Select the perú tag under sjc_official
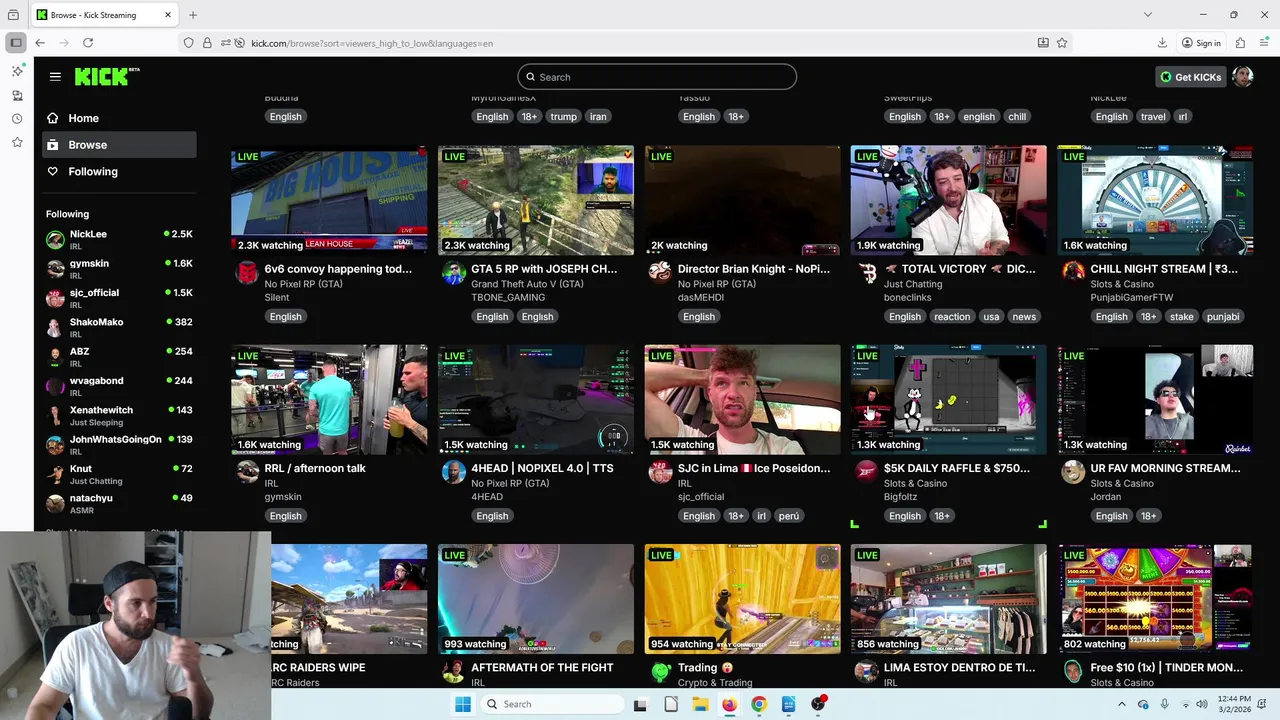This screenshot has width=1280, height=720. (x=789, y=516)
